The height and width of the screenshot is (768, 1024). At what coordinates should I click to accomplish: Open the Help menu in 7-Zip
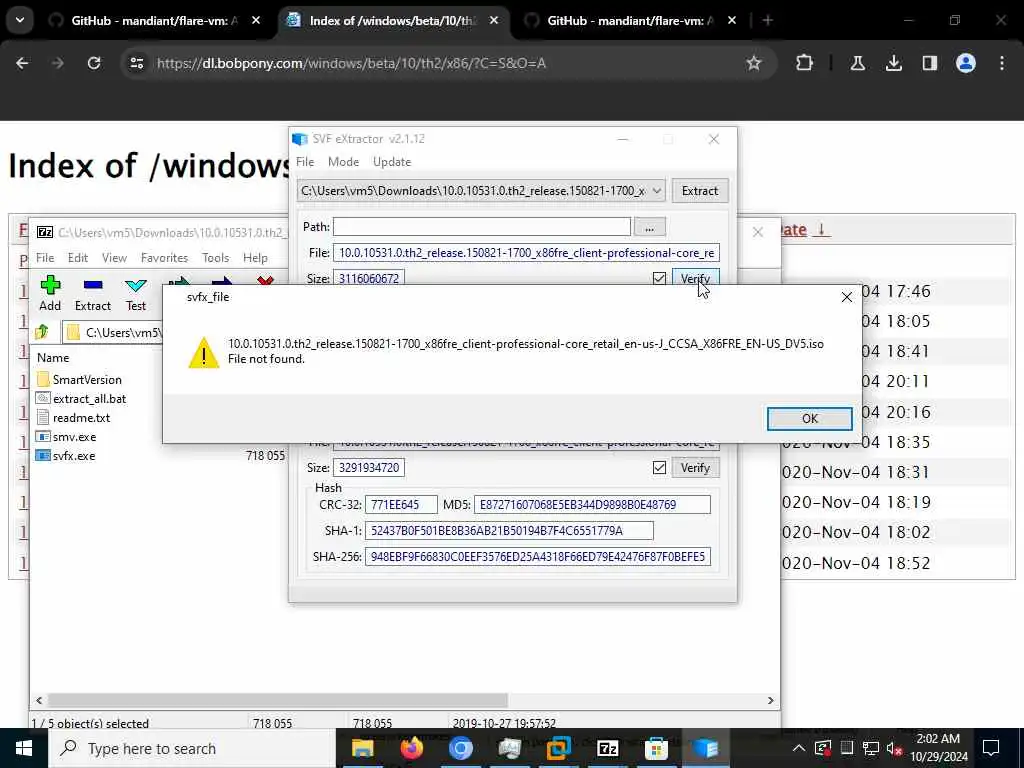click(255, 258)
